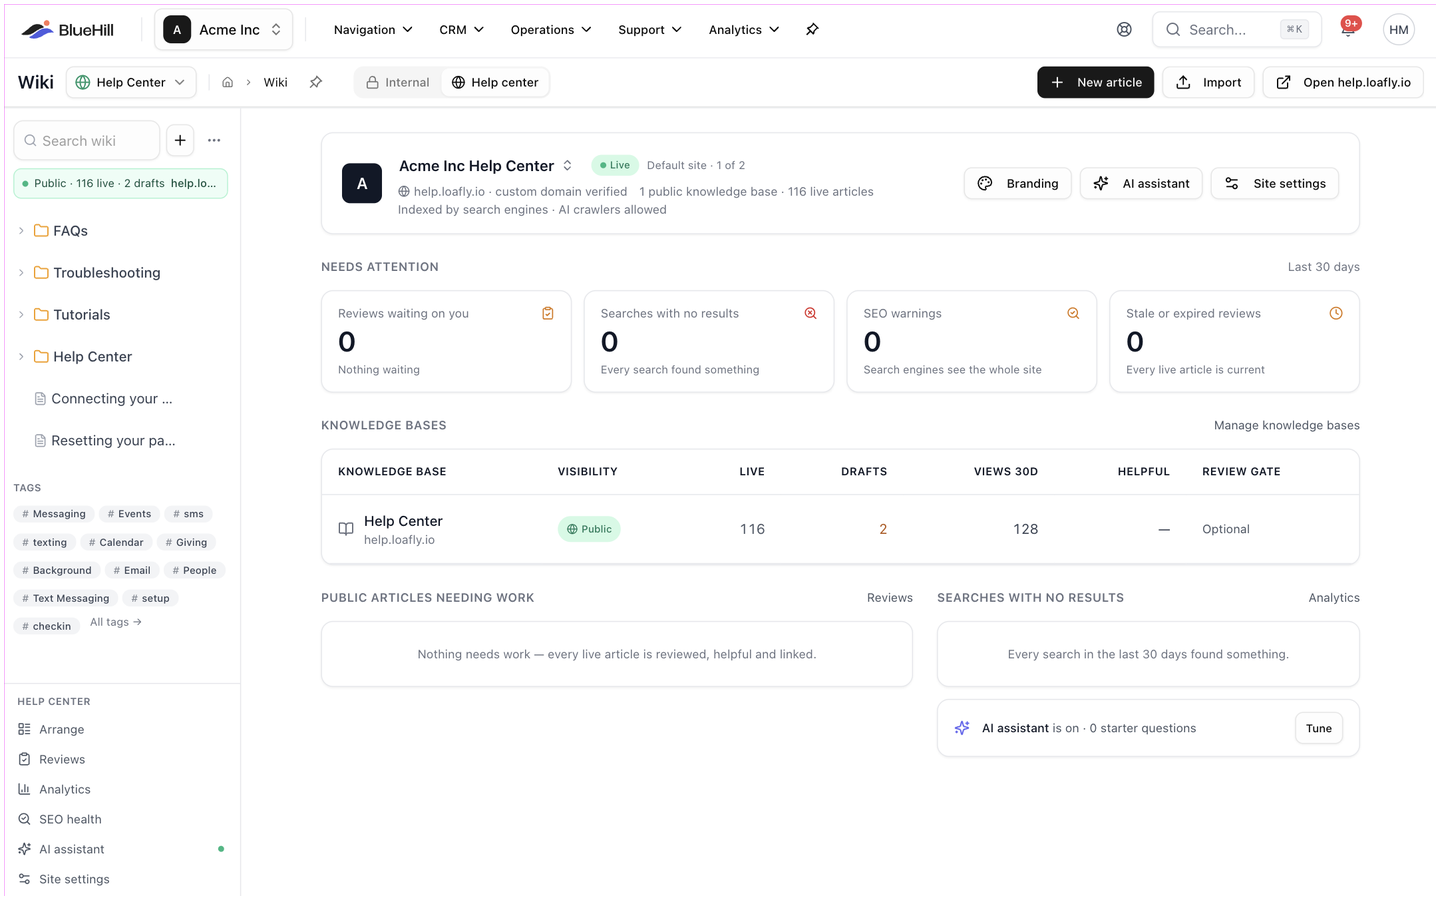Screen dimensions: 1440x900
Task: Click the New article button
Action: [1095, 83]
